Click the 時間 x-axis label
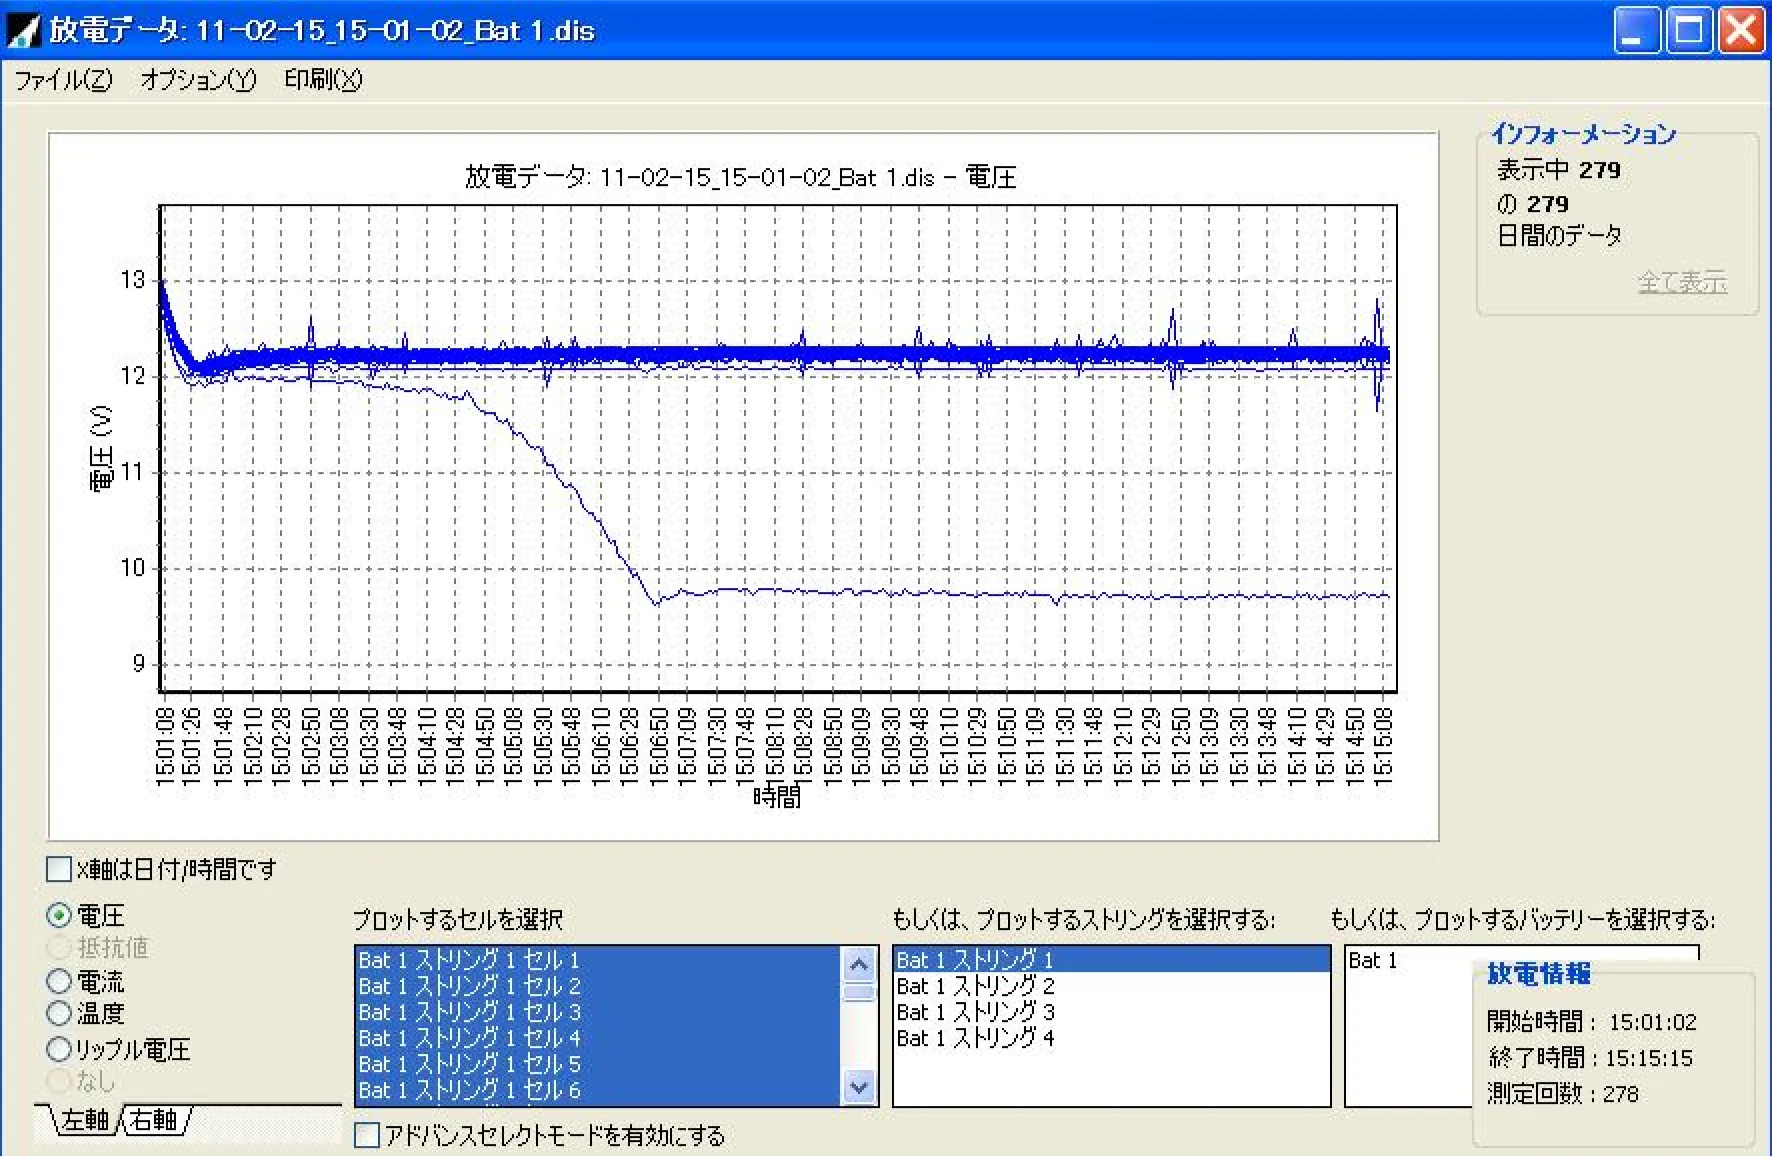The width and height of the screenshot is (1772, 1157). click(x=777, y=797)
